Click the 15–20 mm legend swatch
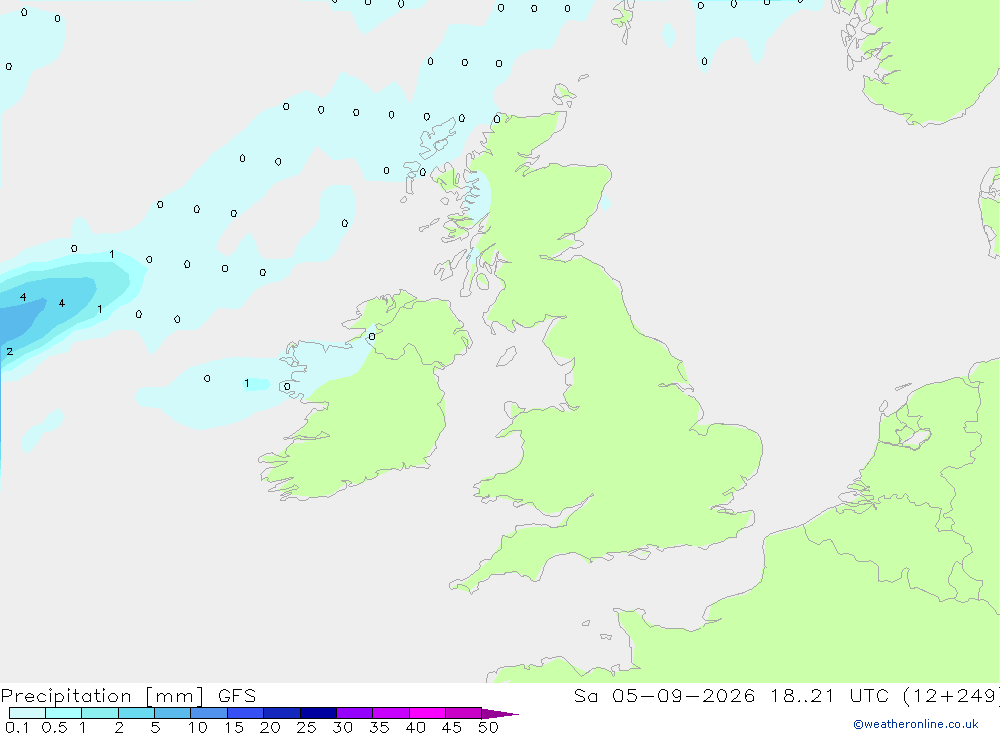Image resolution: width=1000 pixels, height=733 pixels. point(246,713)
